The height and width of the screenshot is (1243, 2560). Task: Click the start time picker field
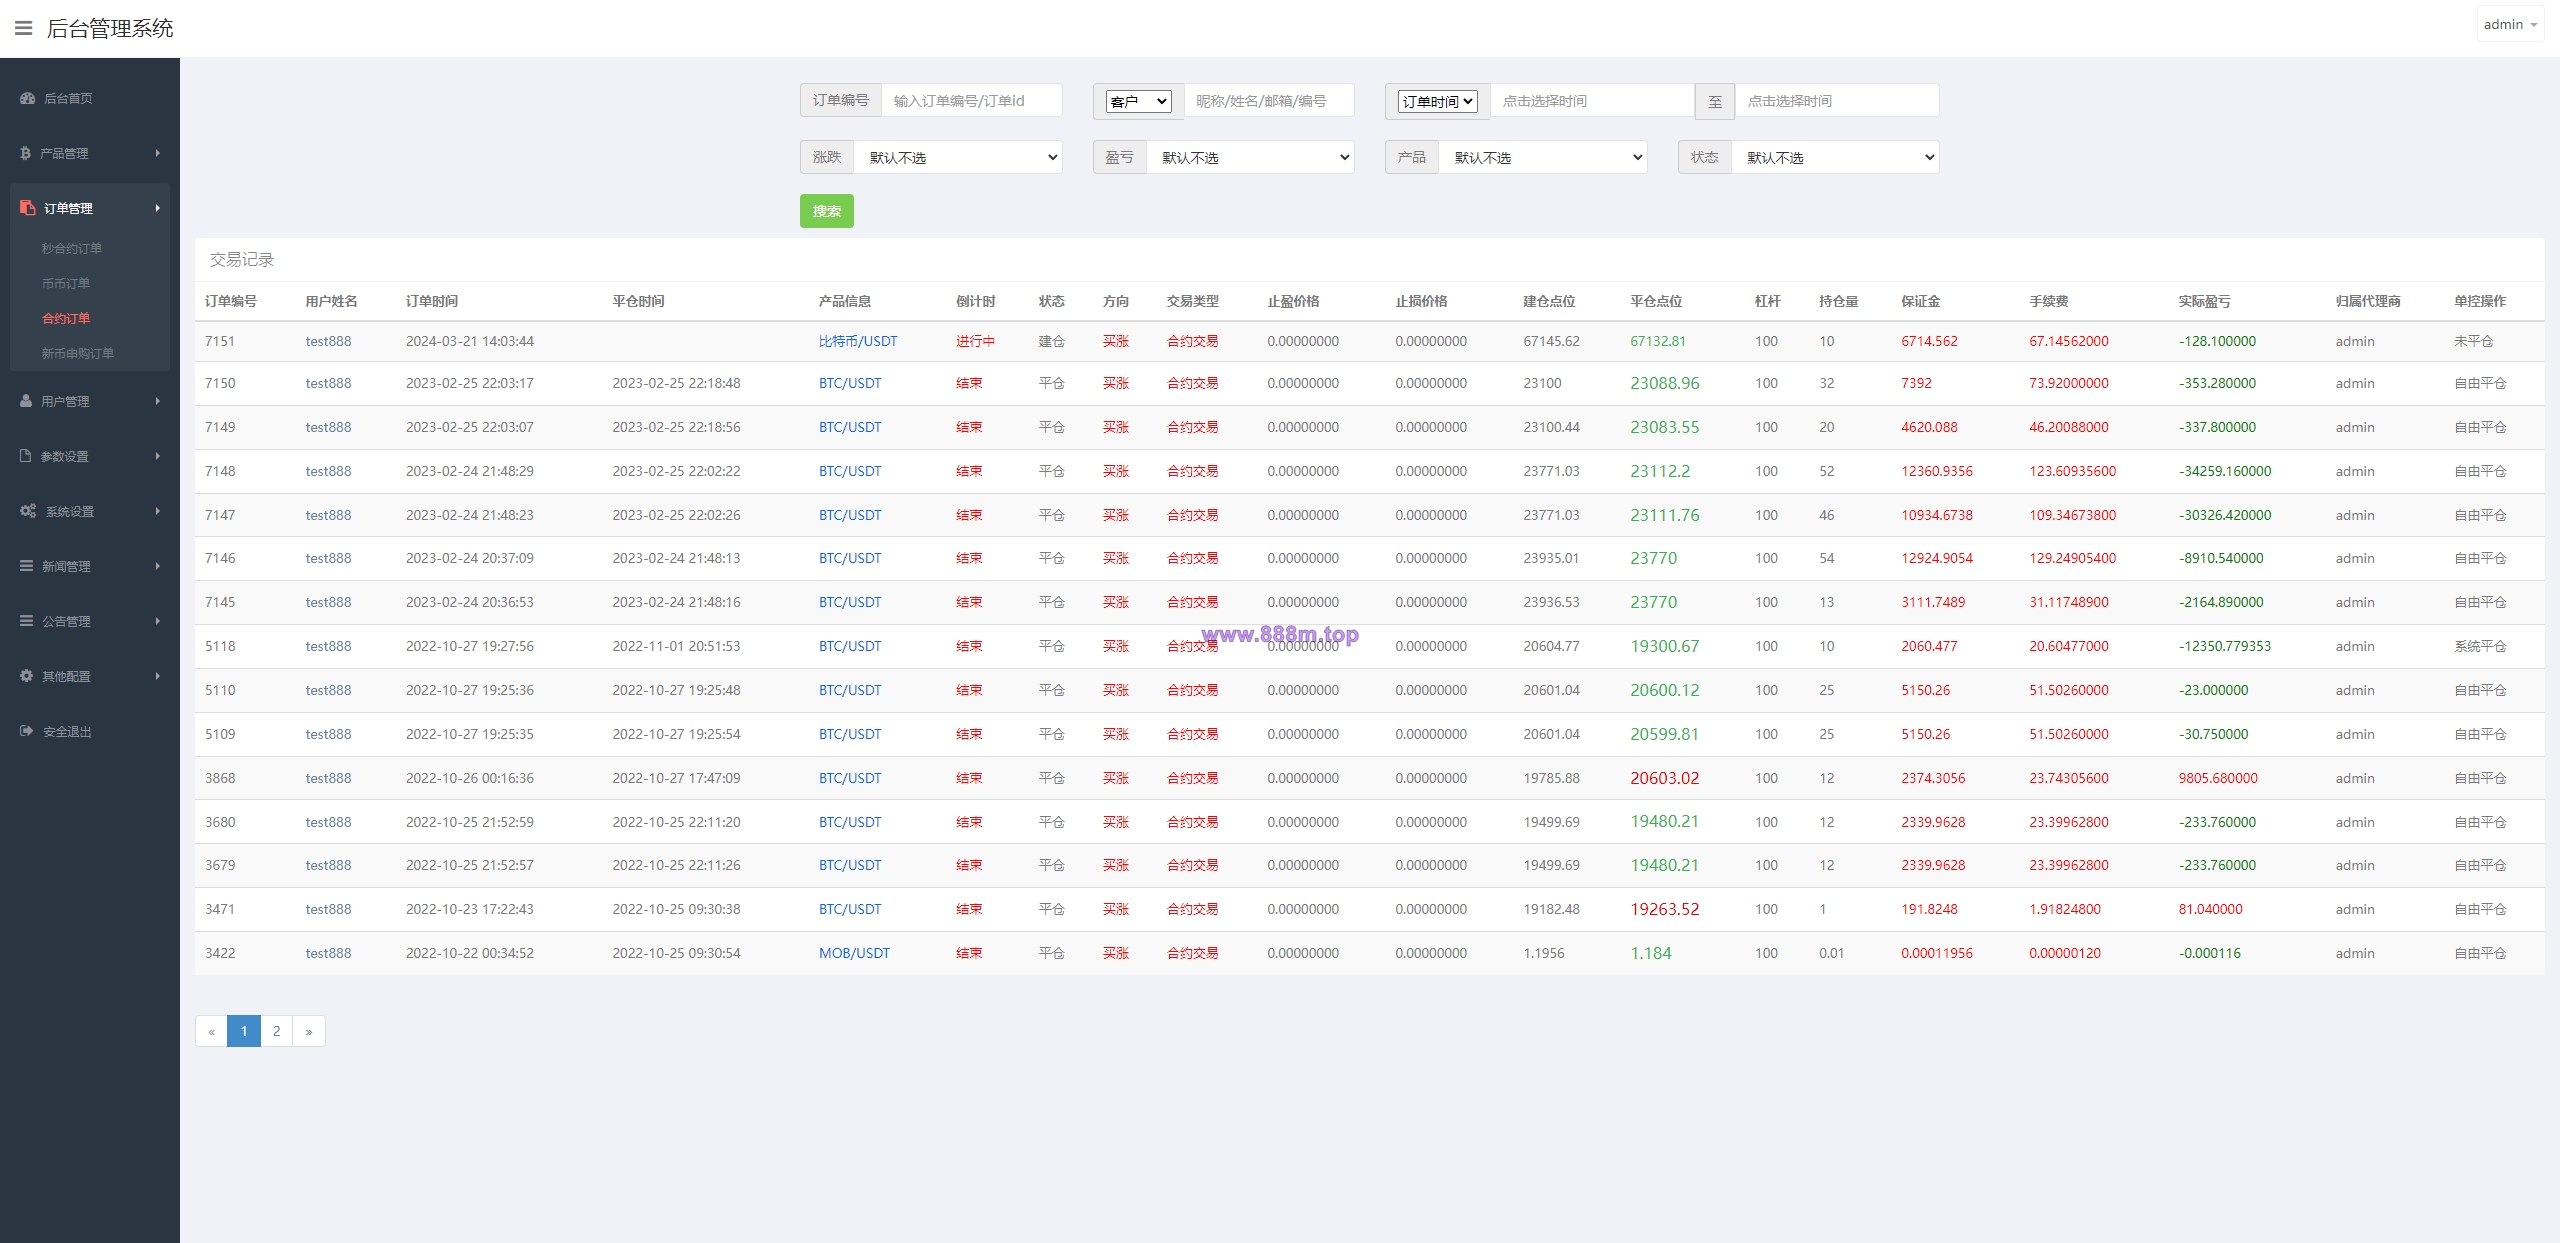(1592, 100)
